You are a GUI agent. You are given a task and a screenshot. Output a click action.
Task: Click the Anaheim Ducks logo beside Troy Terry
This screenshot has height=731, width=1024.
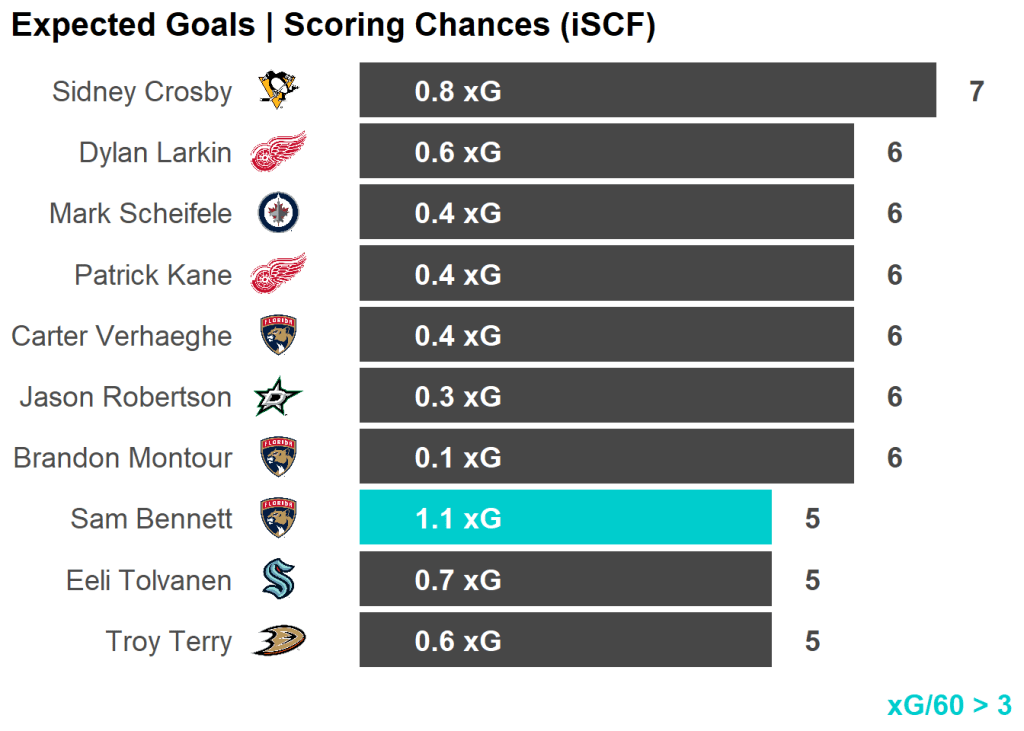(x=278, y=641)
